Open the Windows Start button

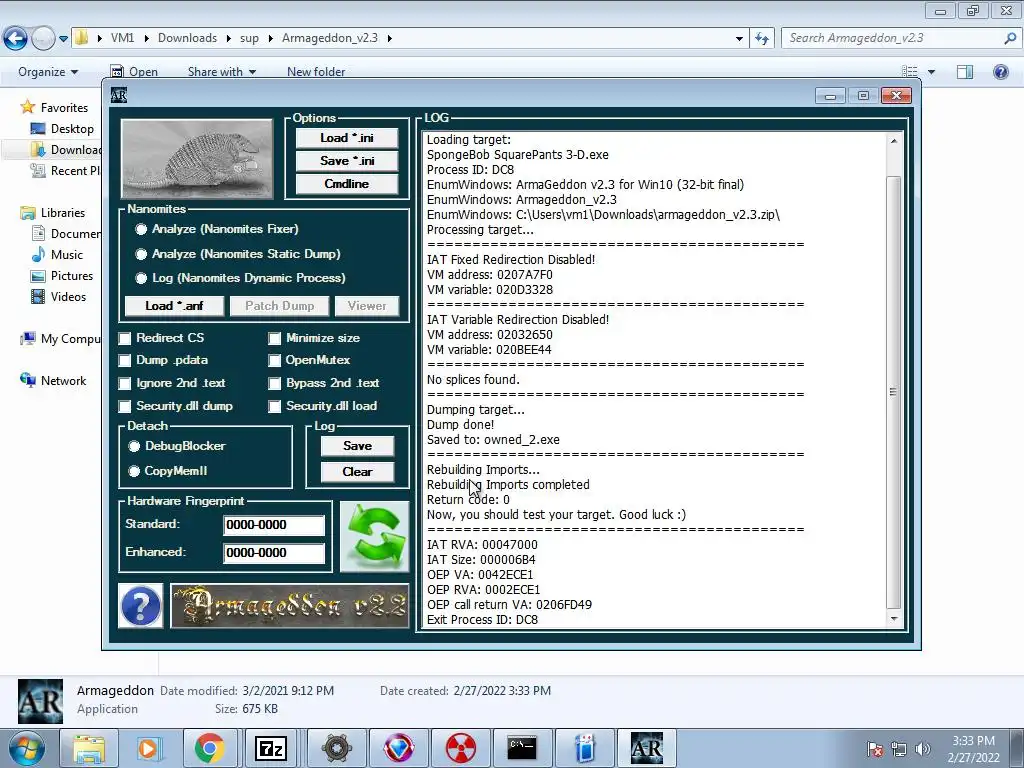26,748
